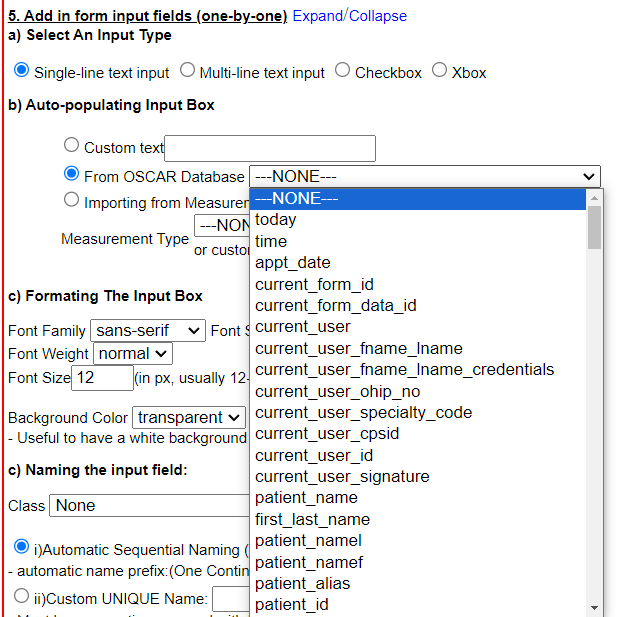This screenshot has height=617, width=622.
Task: Click the Custom text input field
Action: tap(270, 148)
